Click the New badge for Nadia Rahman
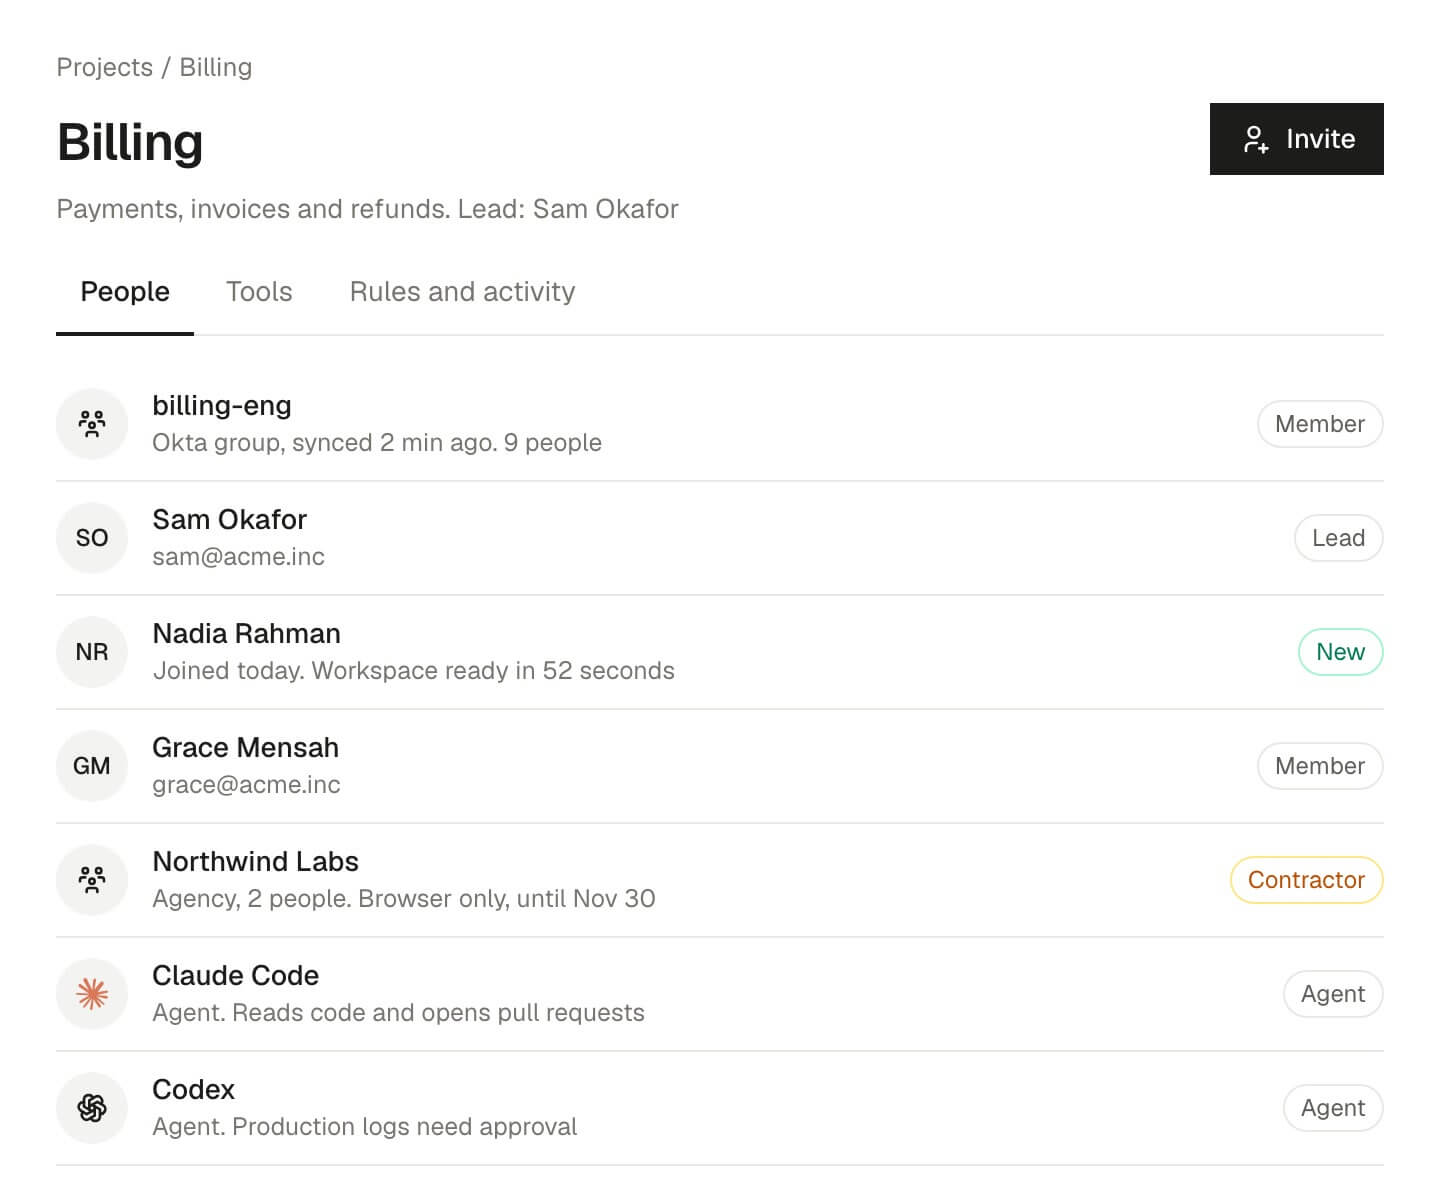Viewport: 1440px width, 1200px height. pyautogui.click(x=1340, y=652)
